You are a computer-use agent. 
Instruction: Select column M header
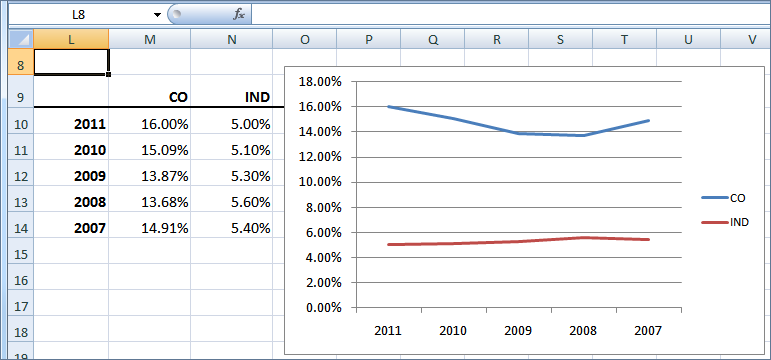[149, 40]
